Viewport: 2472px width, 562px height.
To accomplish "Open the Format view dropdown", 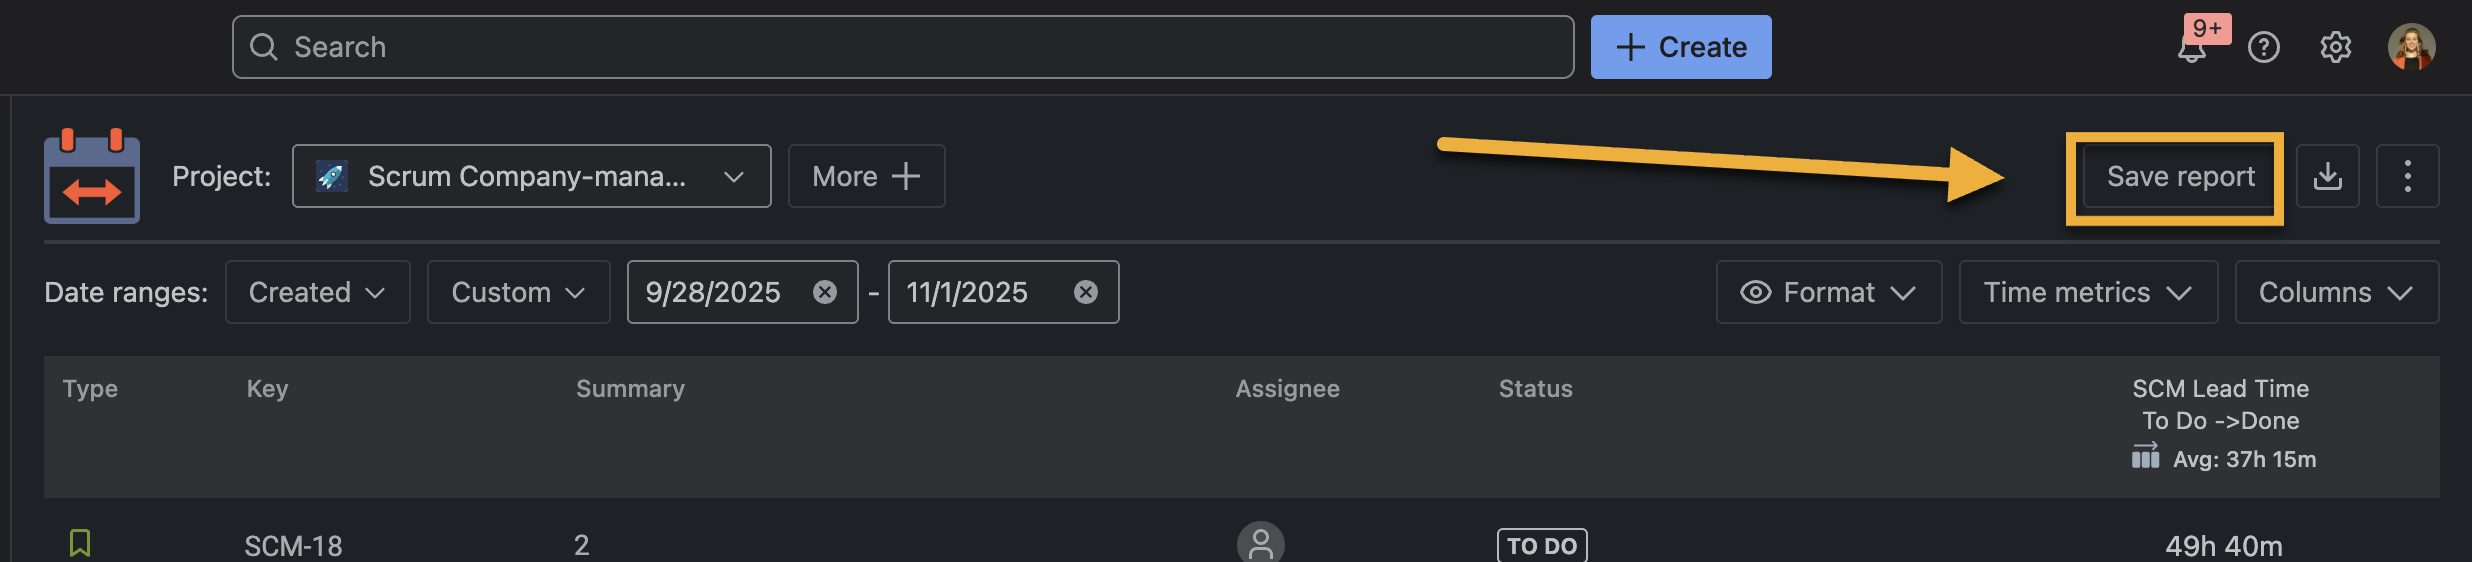I will (x=1828, y=292).
